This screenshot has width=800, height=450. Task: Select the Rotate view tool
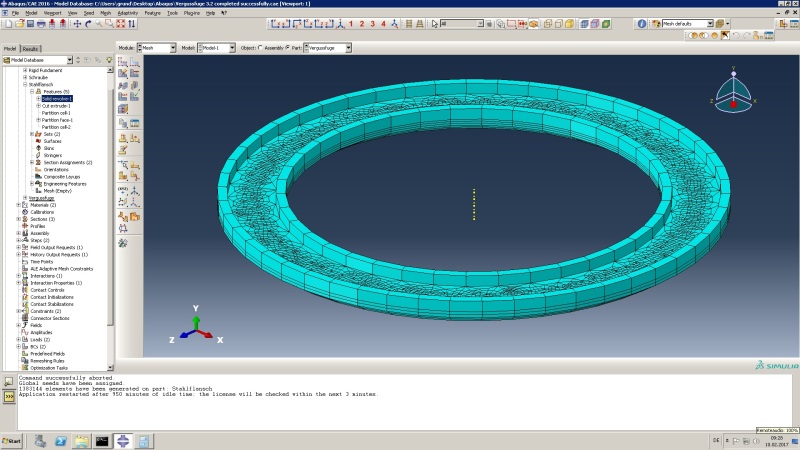88,24
